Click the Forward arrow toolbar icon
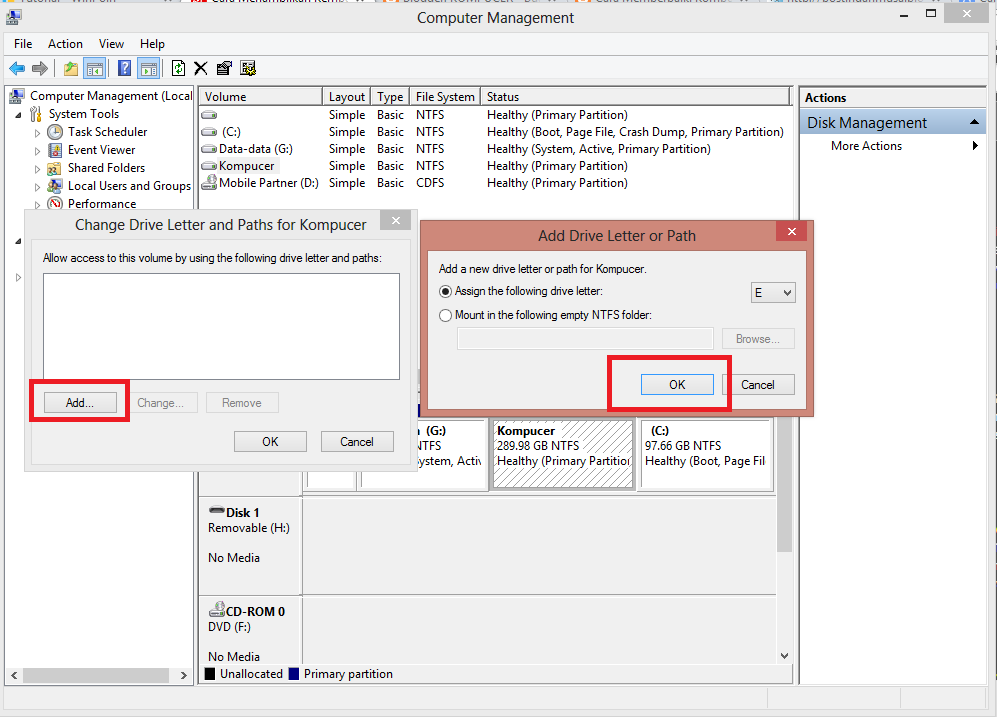 pyautogui.click(x=39, y=69)
